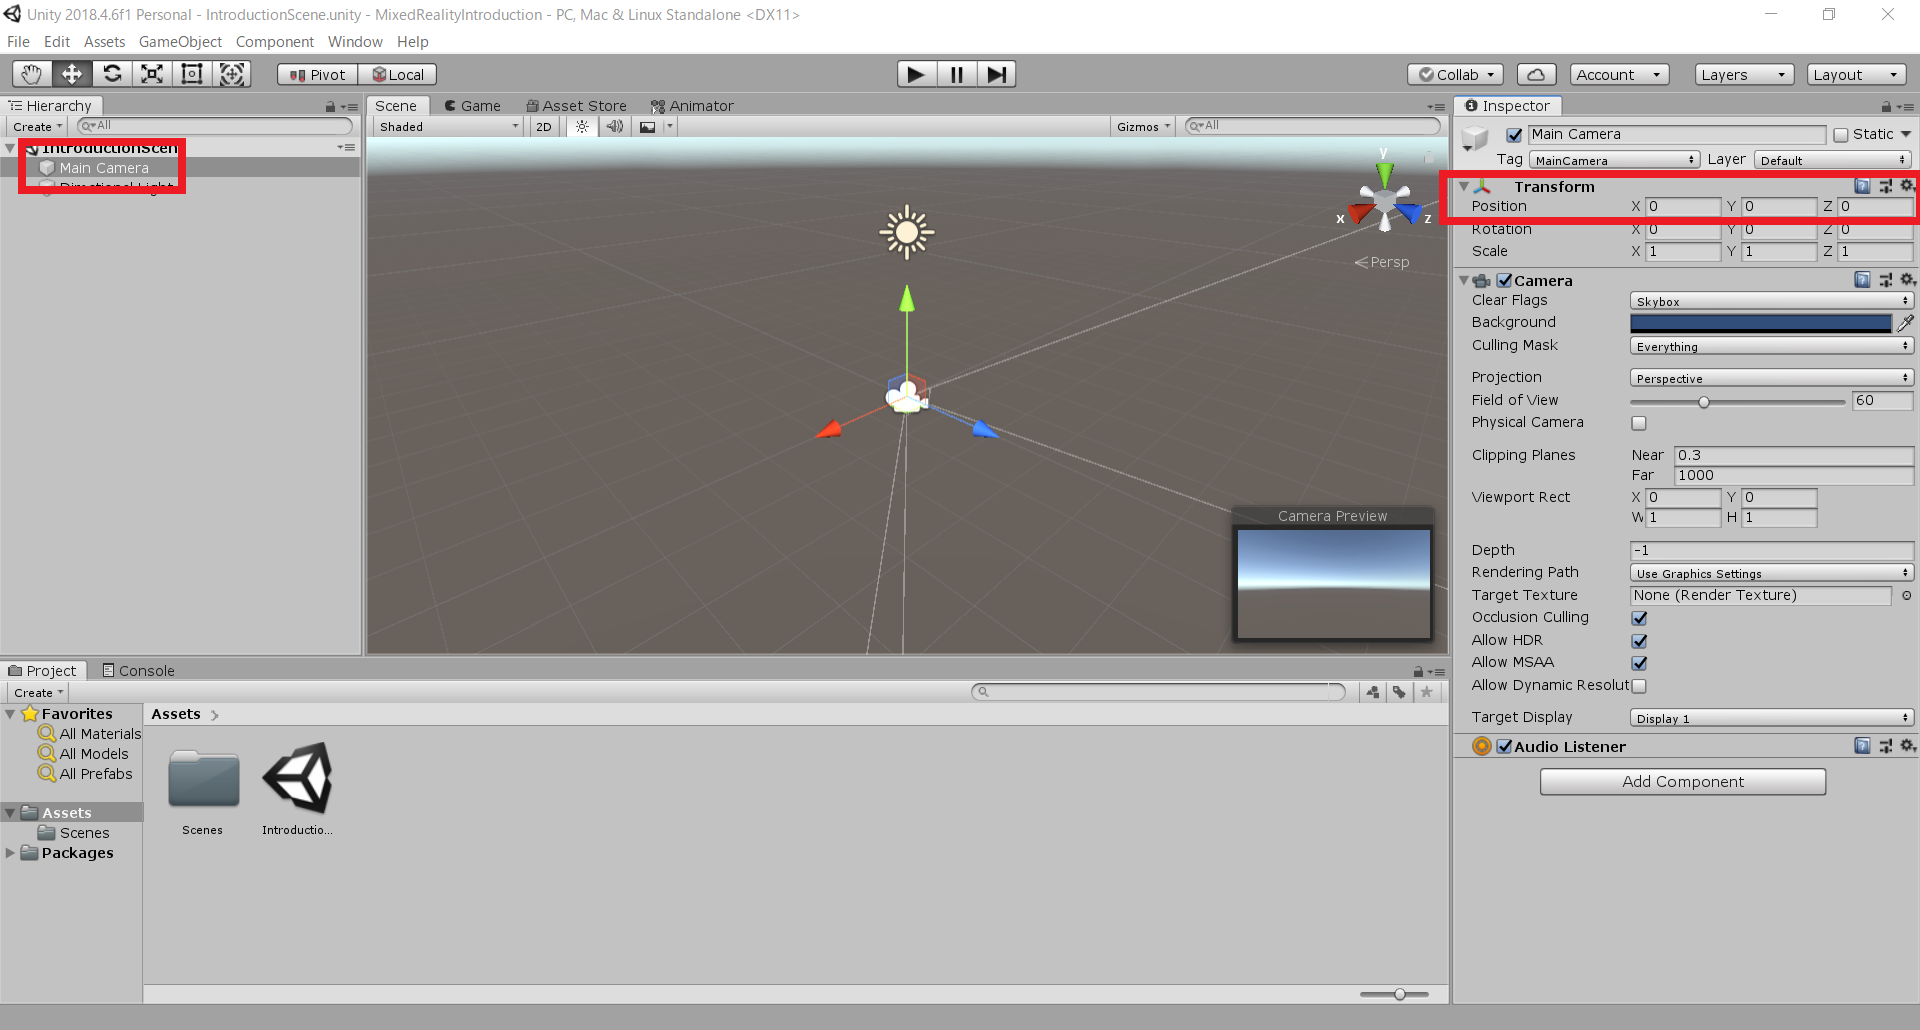Open Camera component gear menu
The height and width of the screenshot is (1030, 1920).
click(1907, 280)
